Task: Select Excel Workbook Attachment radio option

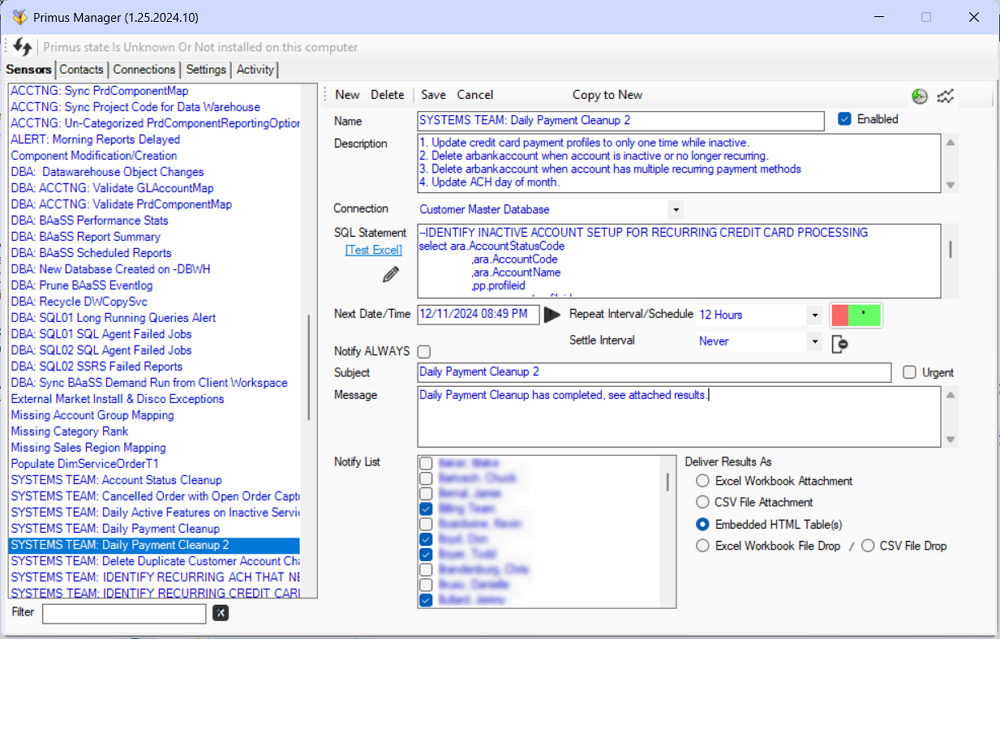Action: point(702,481)
